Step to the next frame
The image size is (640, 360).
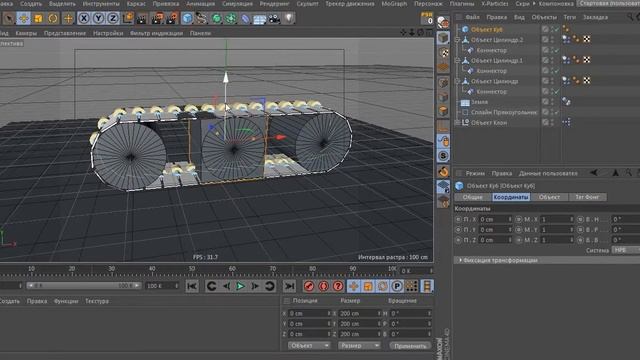(255, 286)
